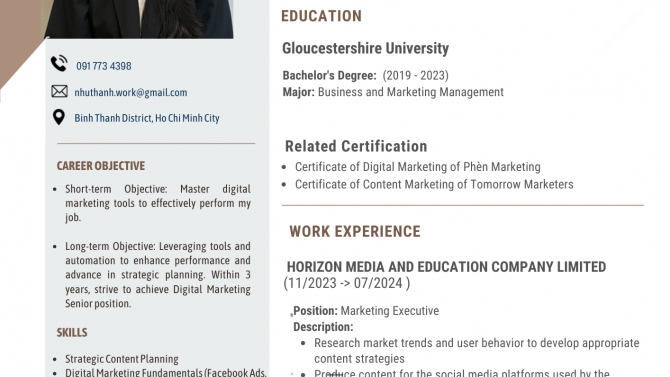Click the Strategic Content Planning skill
This screenshot has width=670, height=377.
point(122,359)
